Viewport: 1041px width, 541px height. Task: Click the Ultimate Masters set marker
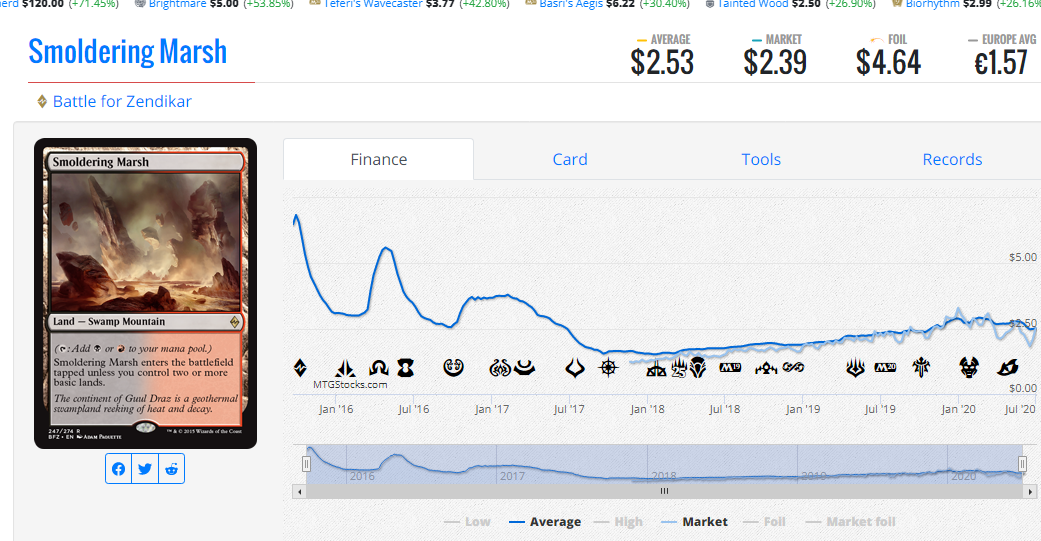(x=793, y=367)
